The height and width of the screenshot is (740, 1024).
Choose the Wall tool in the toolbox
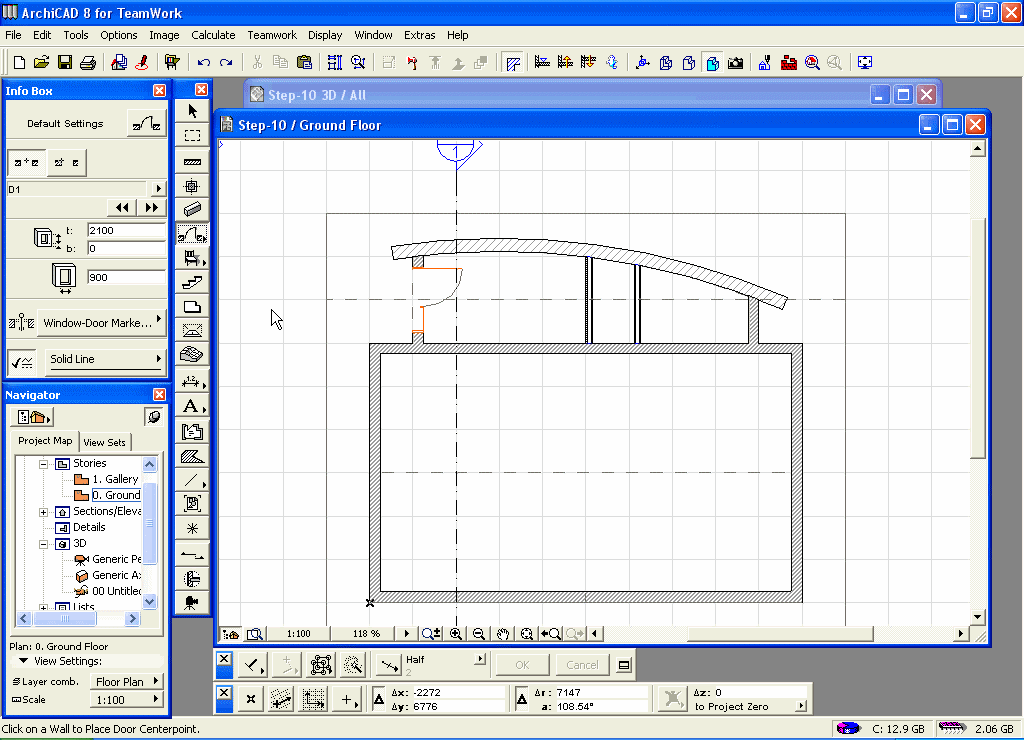tap(192, 160)
